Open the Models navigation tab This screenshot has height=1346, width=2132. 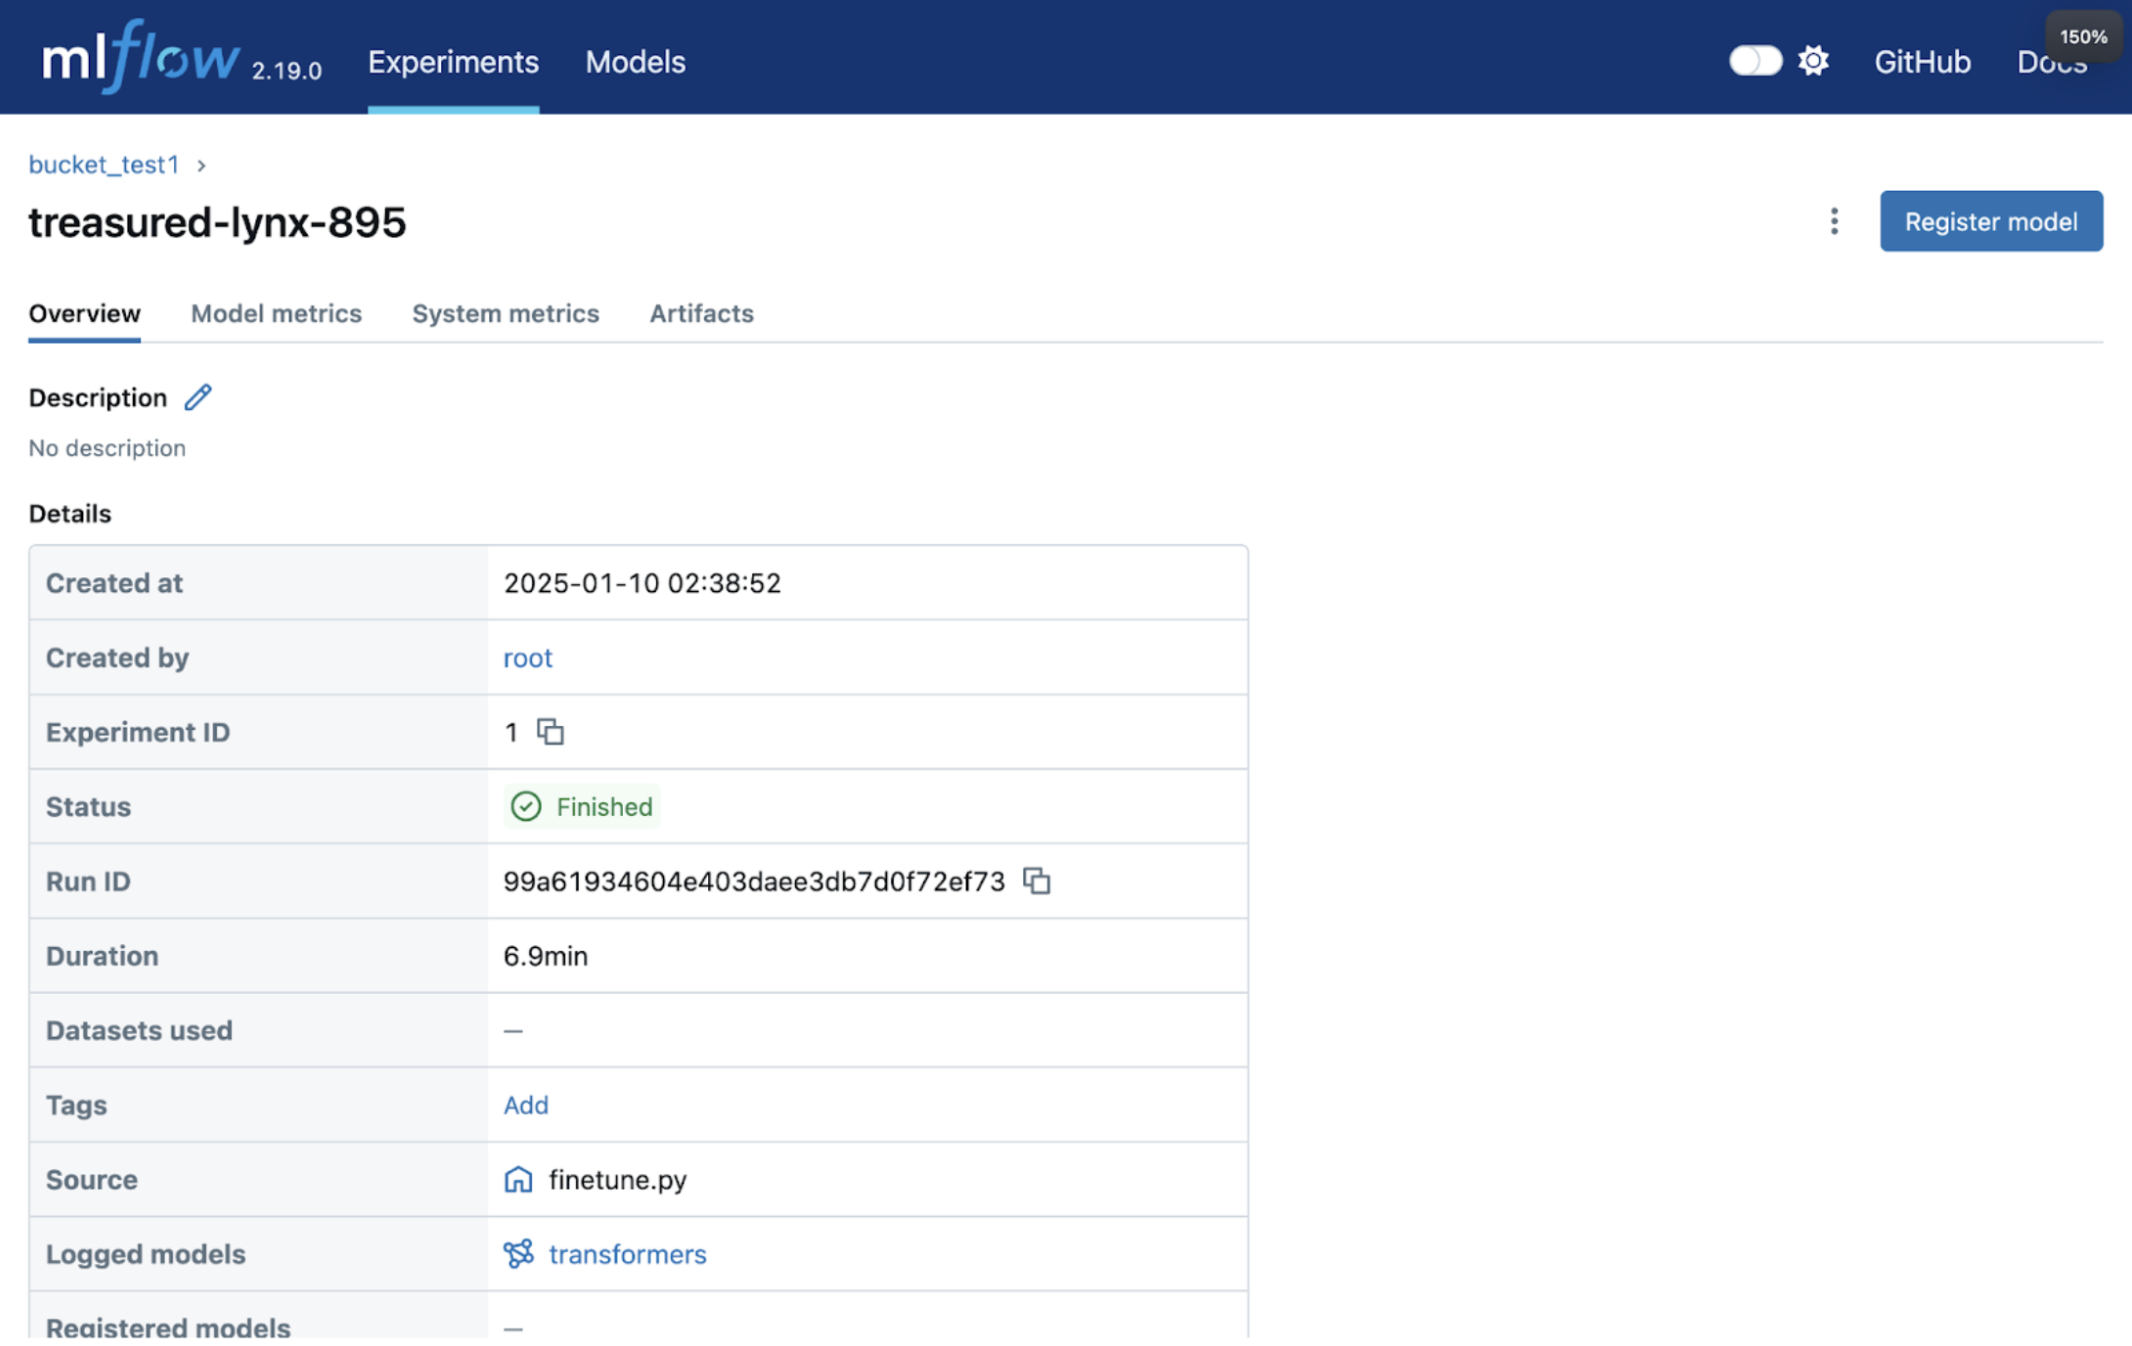tap(635, 62)
